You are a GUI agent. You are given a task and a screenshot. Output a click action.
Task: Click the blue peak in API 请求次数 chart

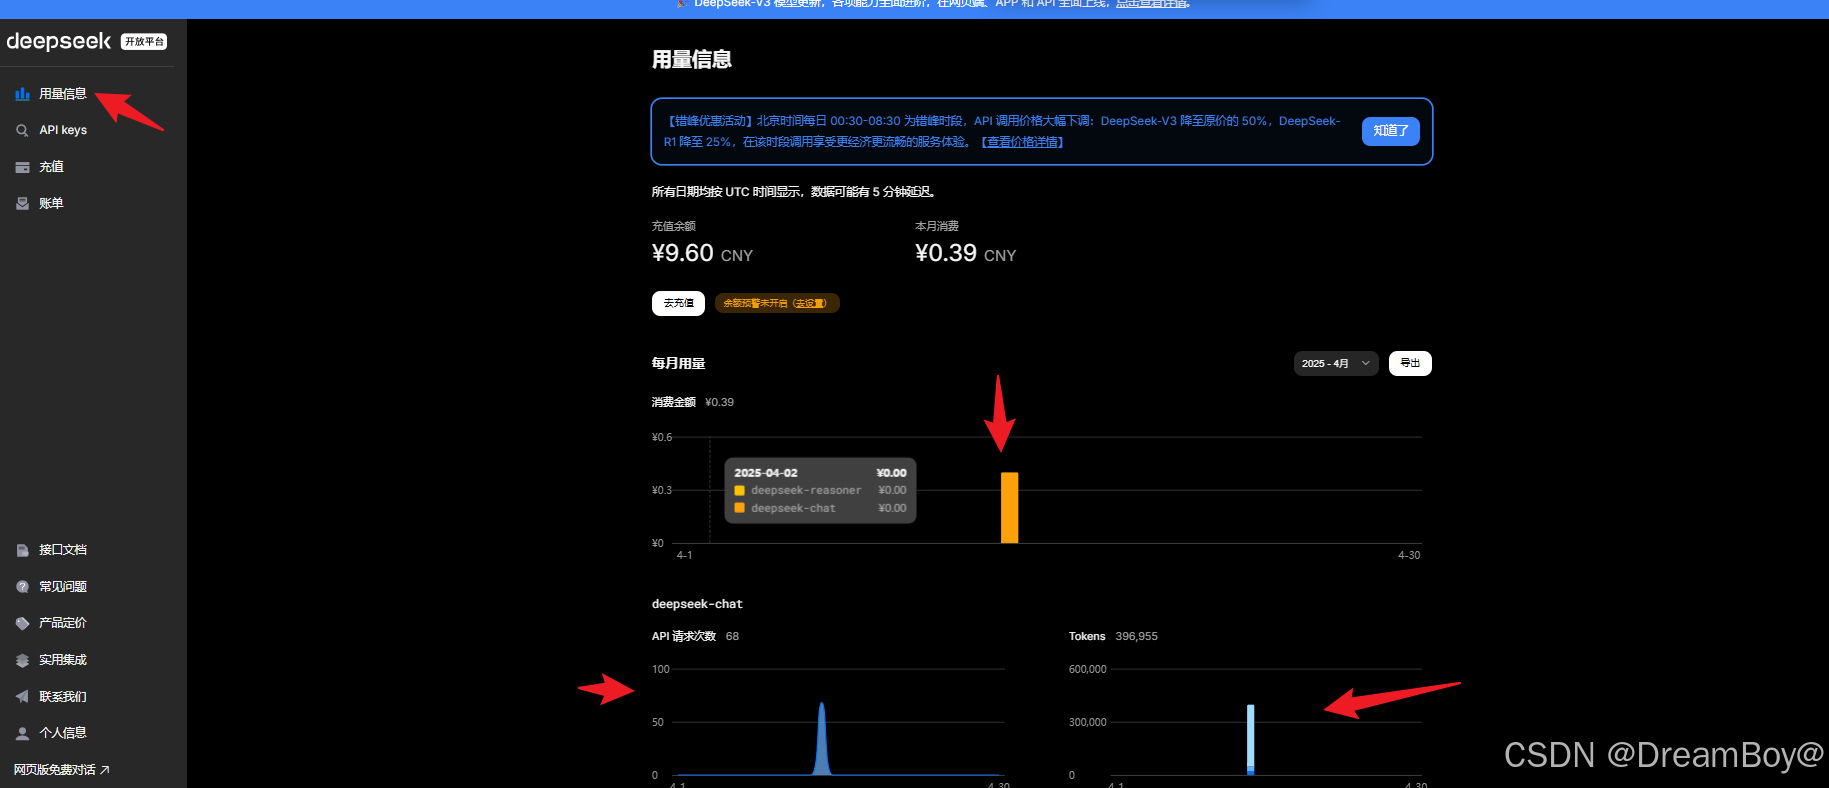click(x=822, y=738)
